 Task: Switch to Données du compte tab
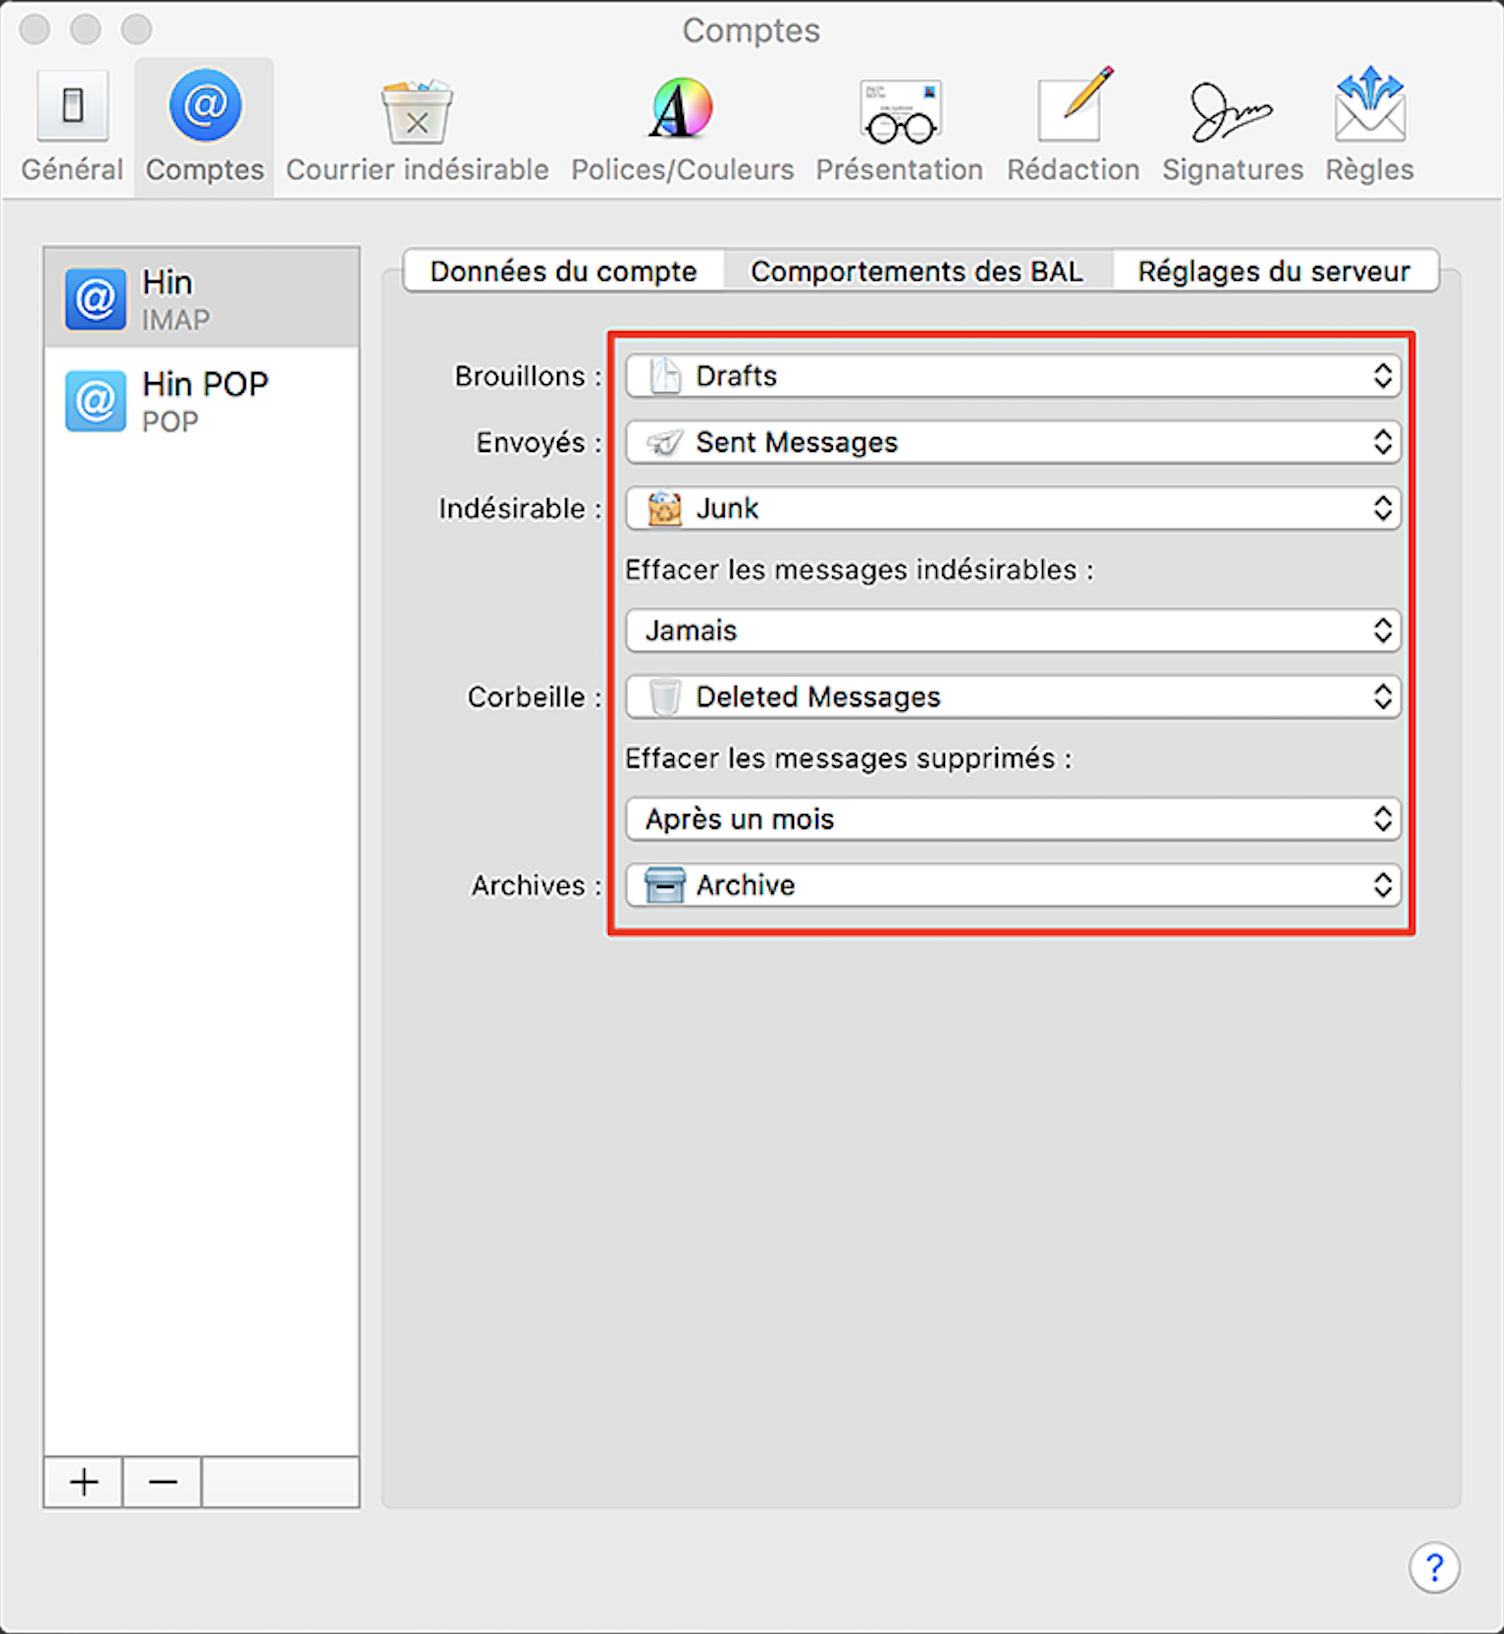(563, 271)
